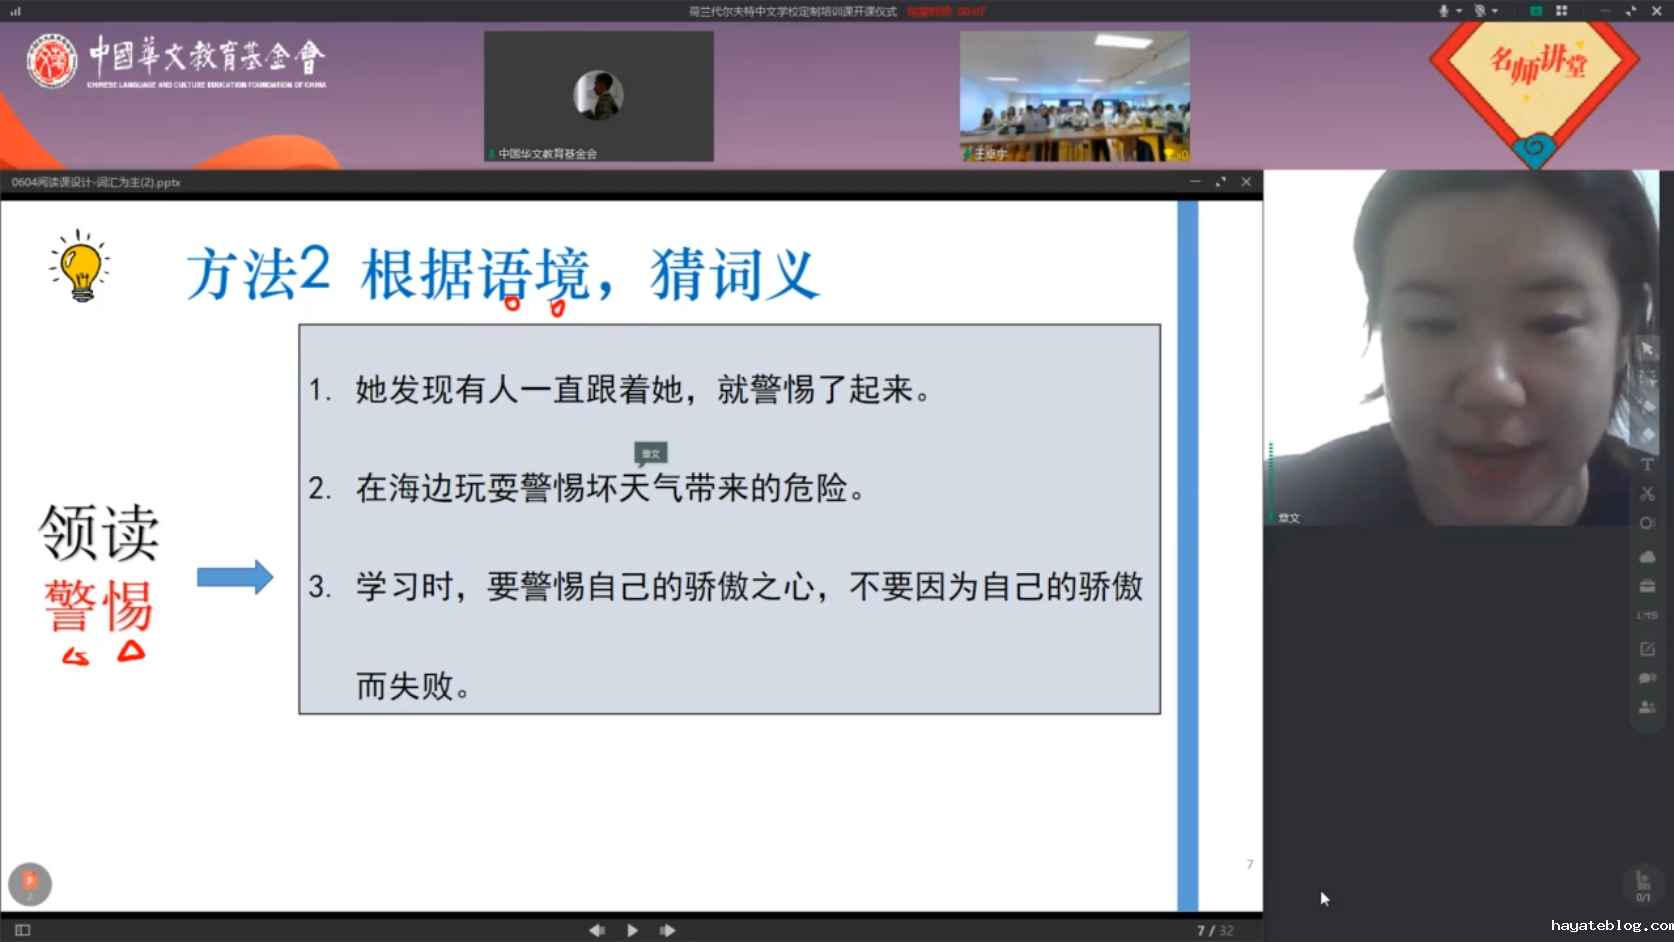Click the round orange PPT badge
Screen dimensions: 1674x942
click(x=30, y=884)
